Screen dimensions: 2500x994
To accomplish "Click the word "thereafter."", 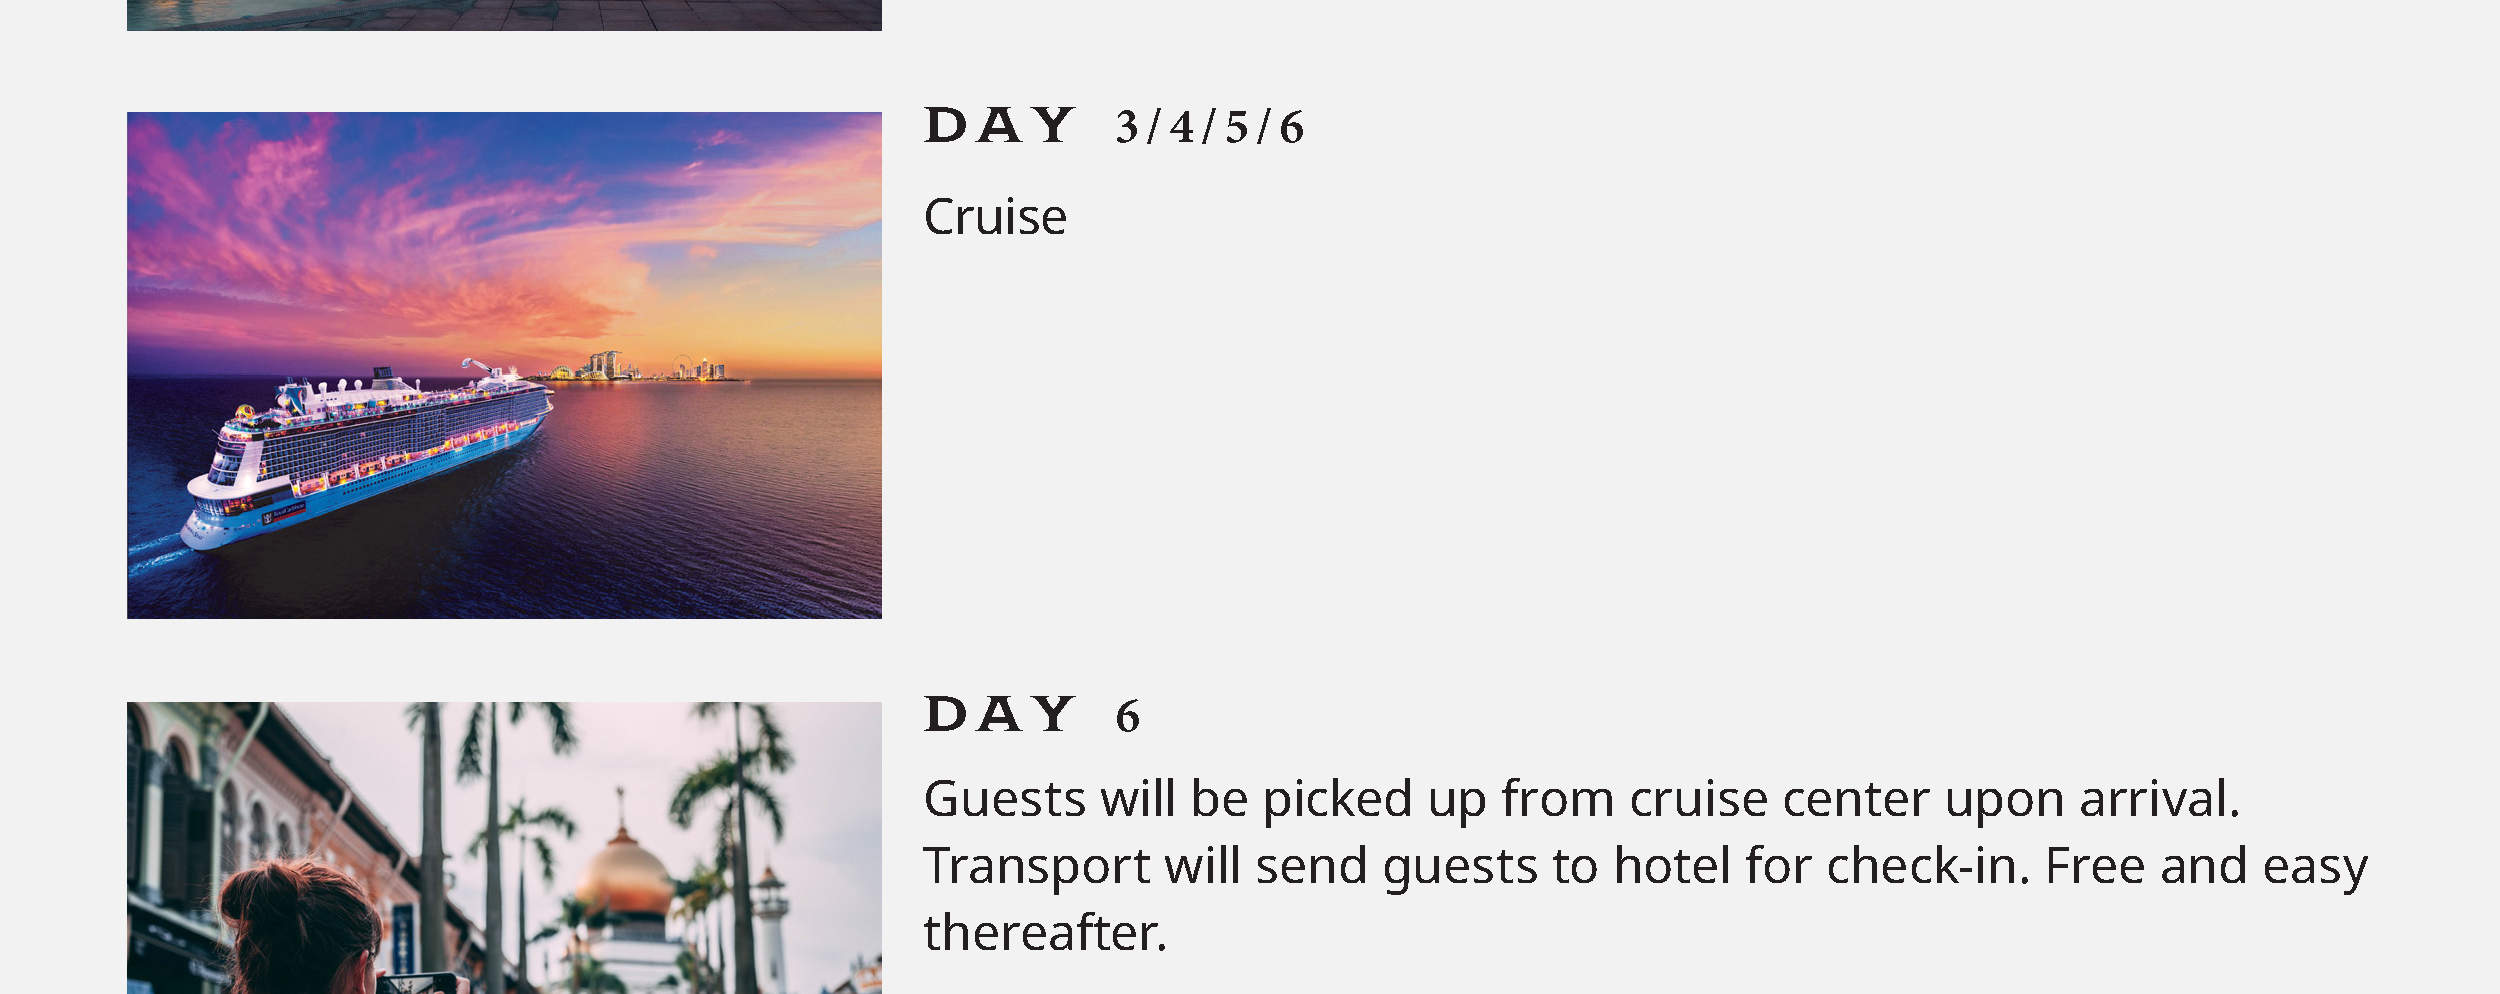I will [1044, 933].
